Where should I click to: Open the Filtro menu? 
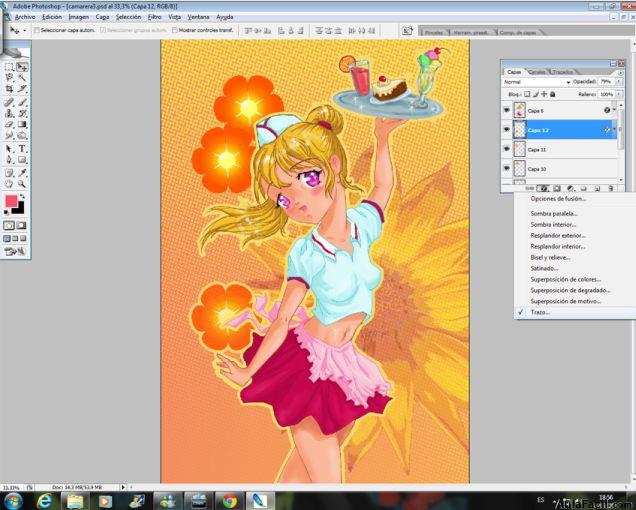pos(155,17)
